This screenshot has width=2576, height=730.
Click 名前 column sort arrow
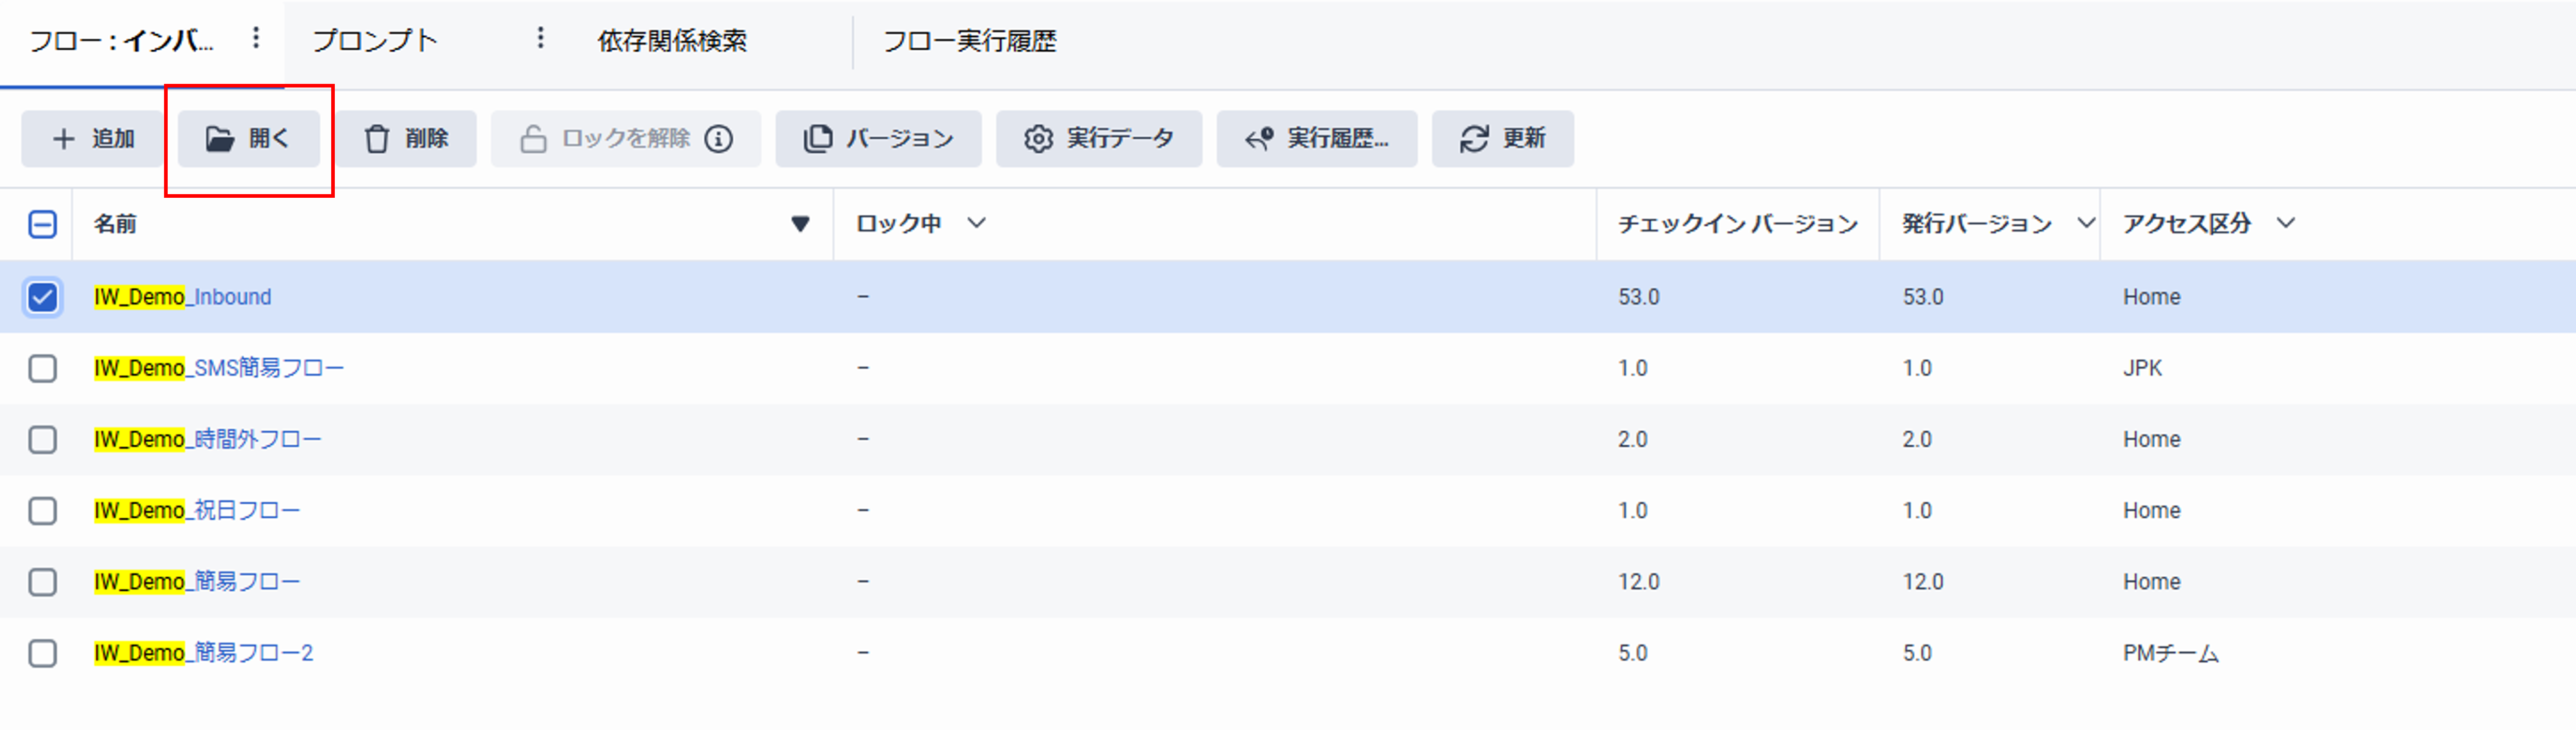coord(800,224)
